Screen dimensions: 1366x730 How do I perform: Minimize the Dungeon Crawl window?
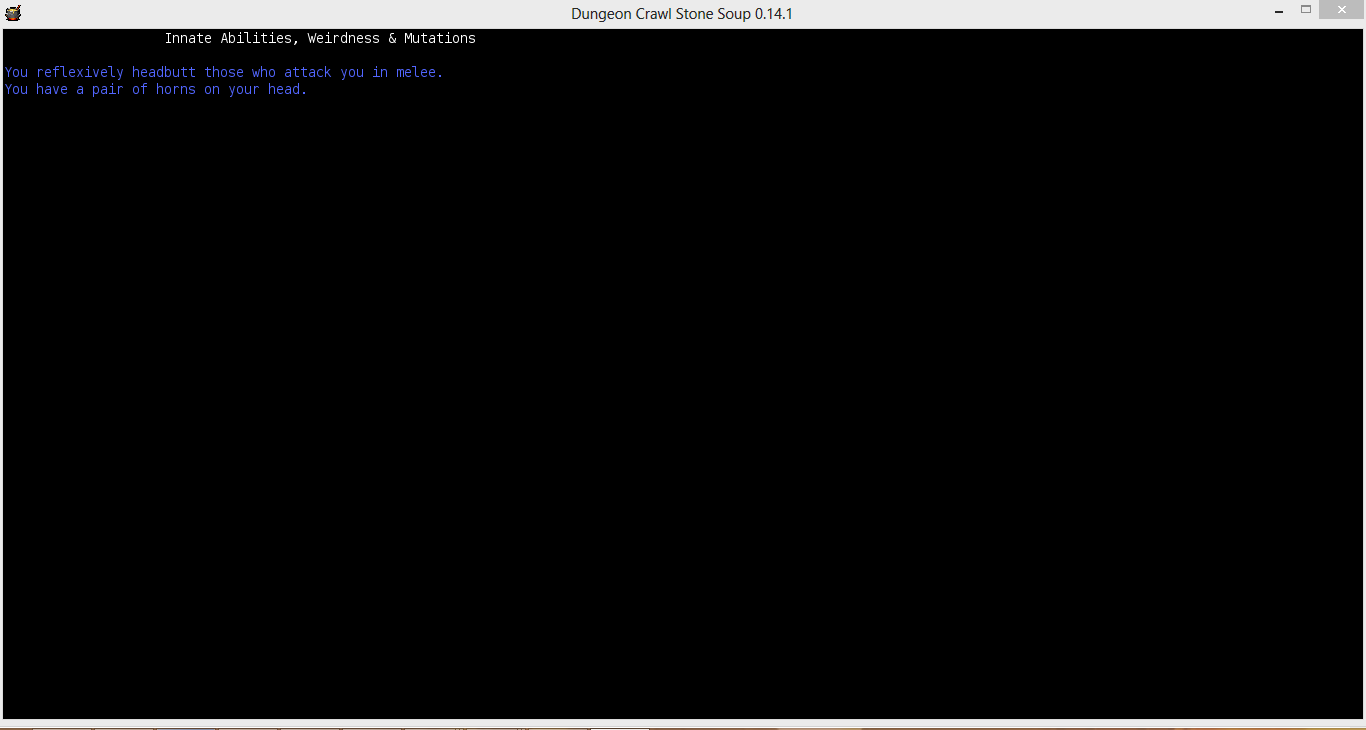point(1279,10)
